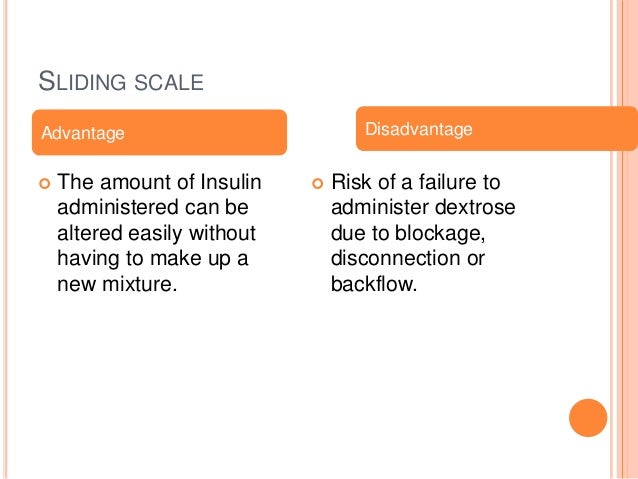Select the Sliding Scale slide title
The height and width of the screenshot is (479, 638).
tap(121, 81)
